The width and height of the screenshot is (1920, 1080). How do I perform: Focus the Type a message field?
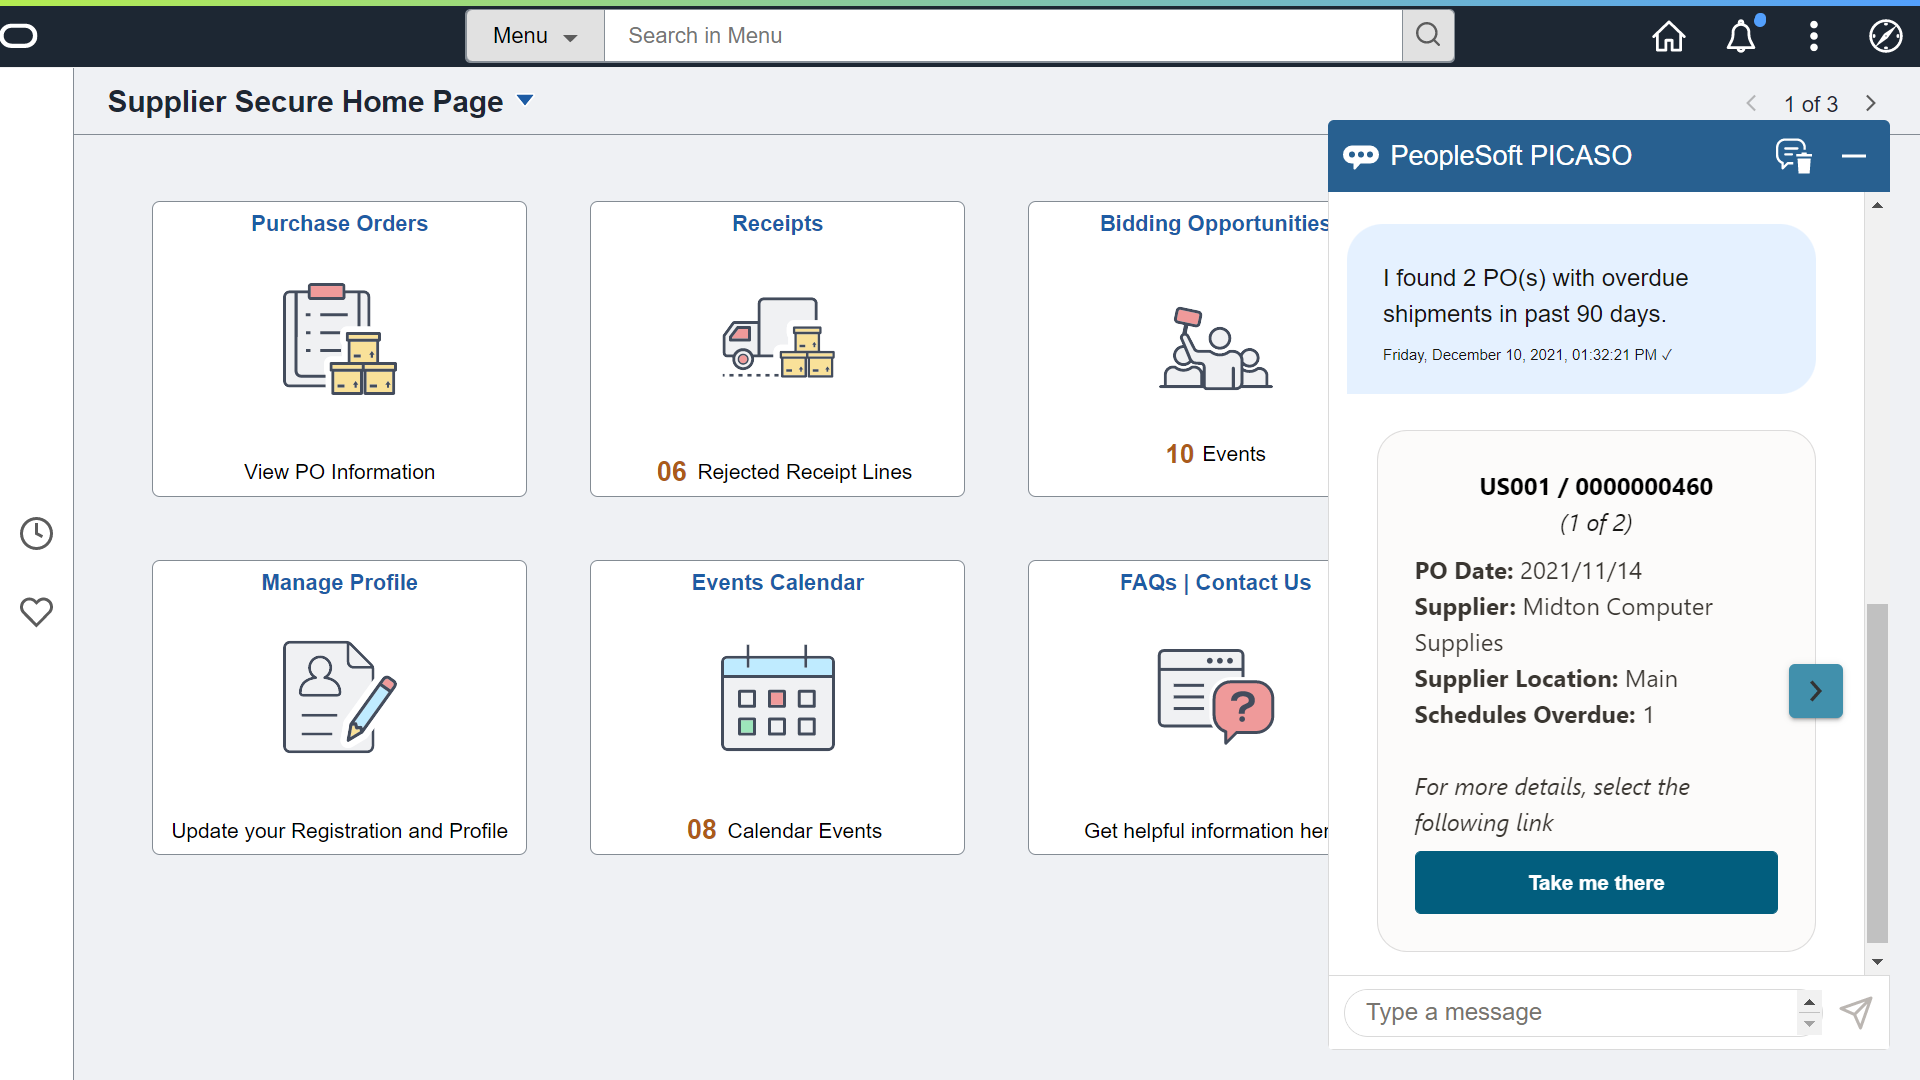point(1570,1012)
